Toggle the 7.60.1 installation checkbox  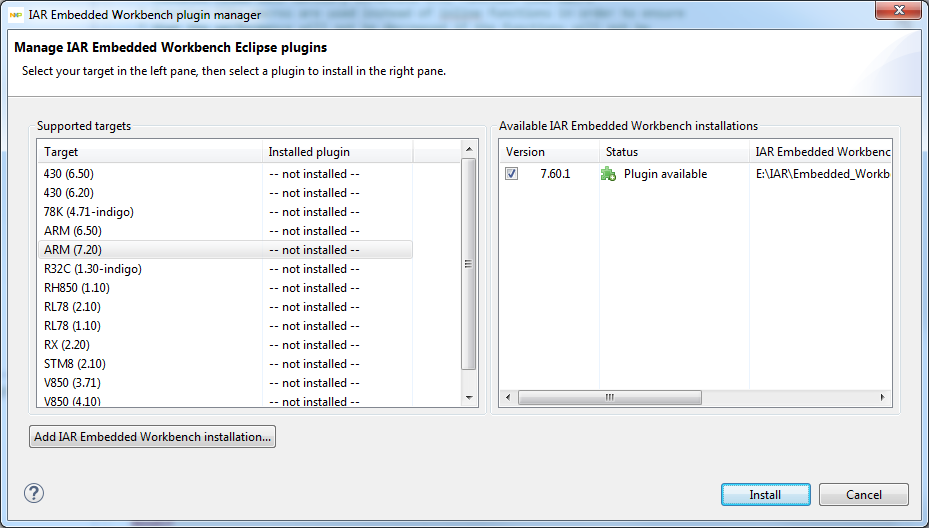[511, 174]
